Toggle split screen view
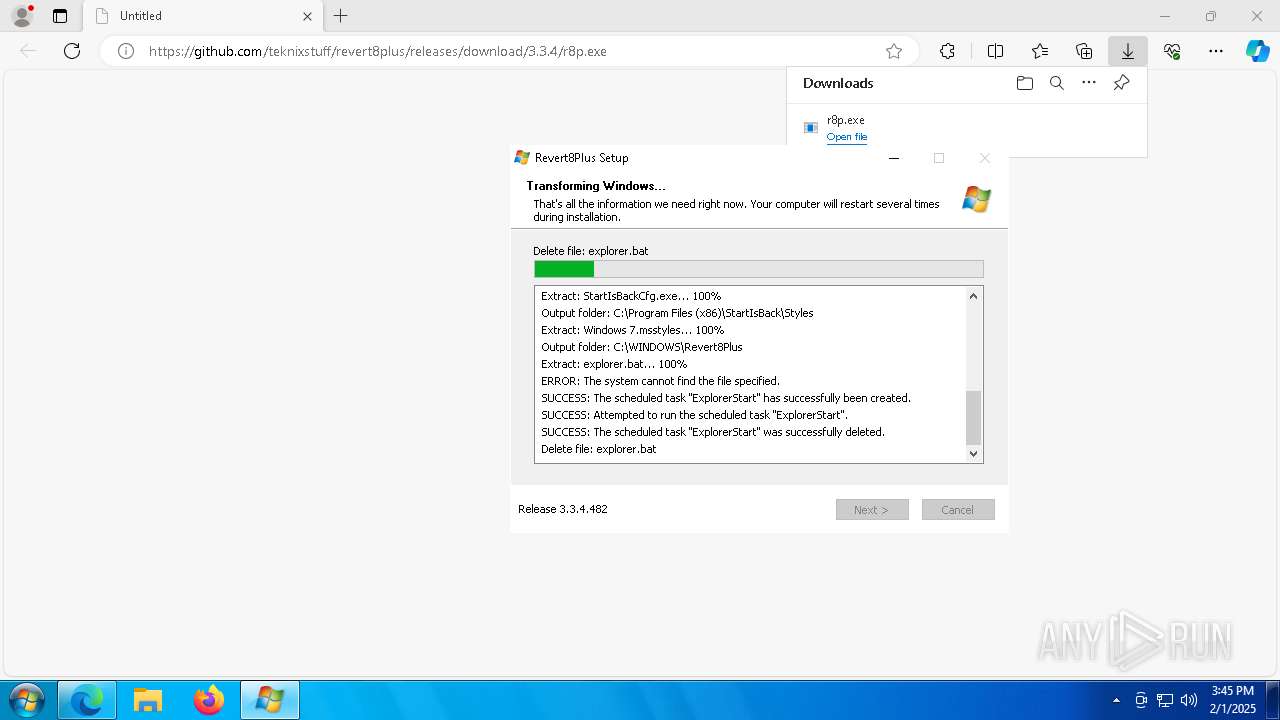The height and width of the screenshot is (720, 1280). [x=995, y=51]
